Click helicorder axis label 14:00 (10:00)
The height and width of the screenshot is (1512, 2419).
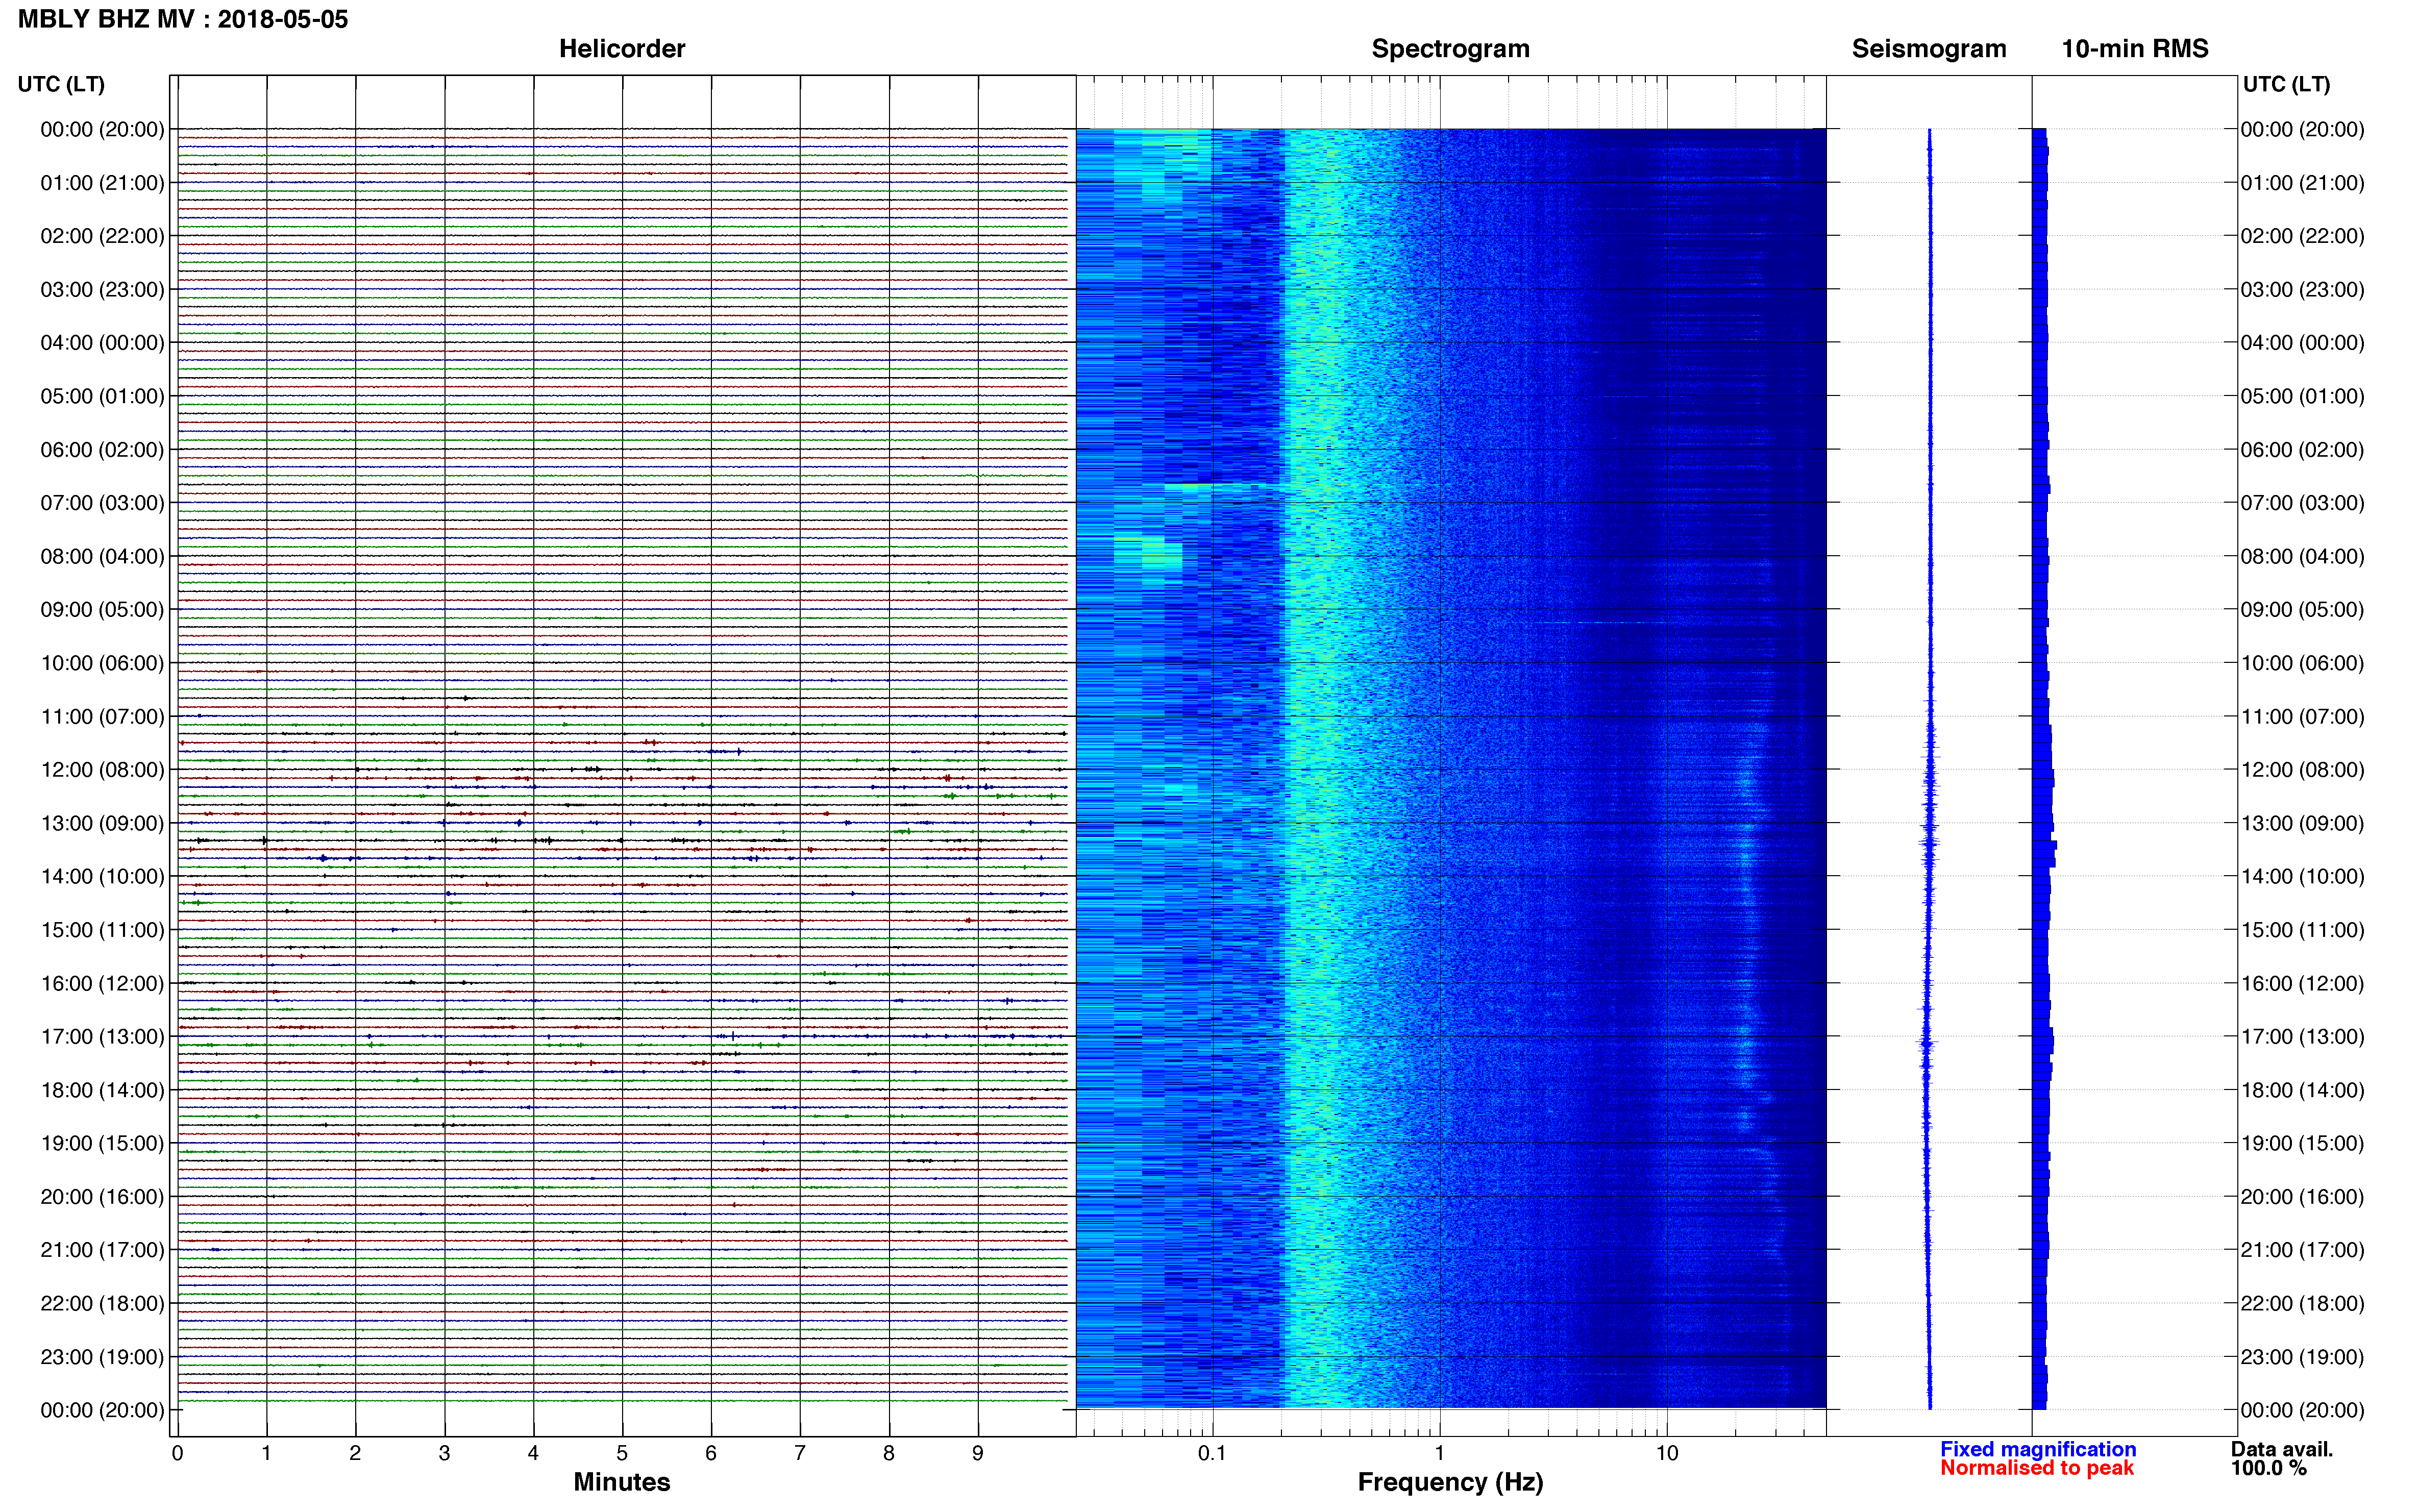(102, 877)
